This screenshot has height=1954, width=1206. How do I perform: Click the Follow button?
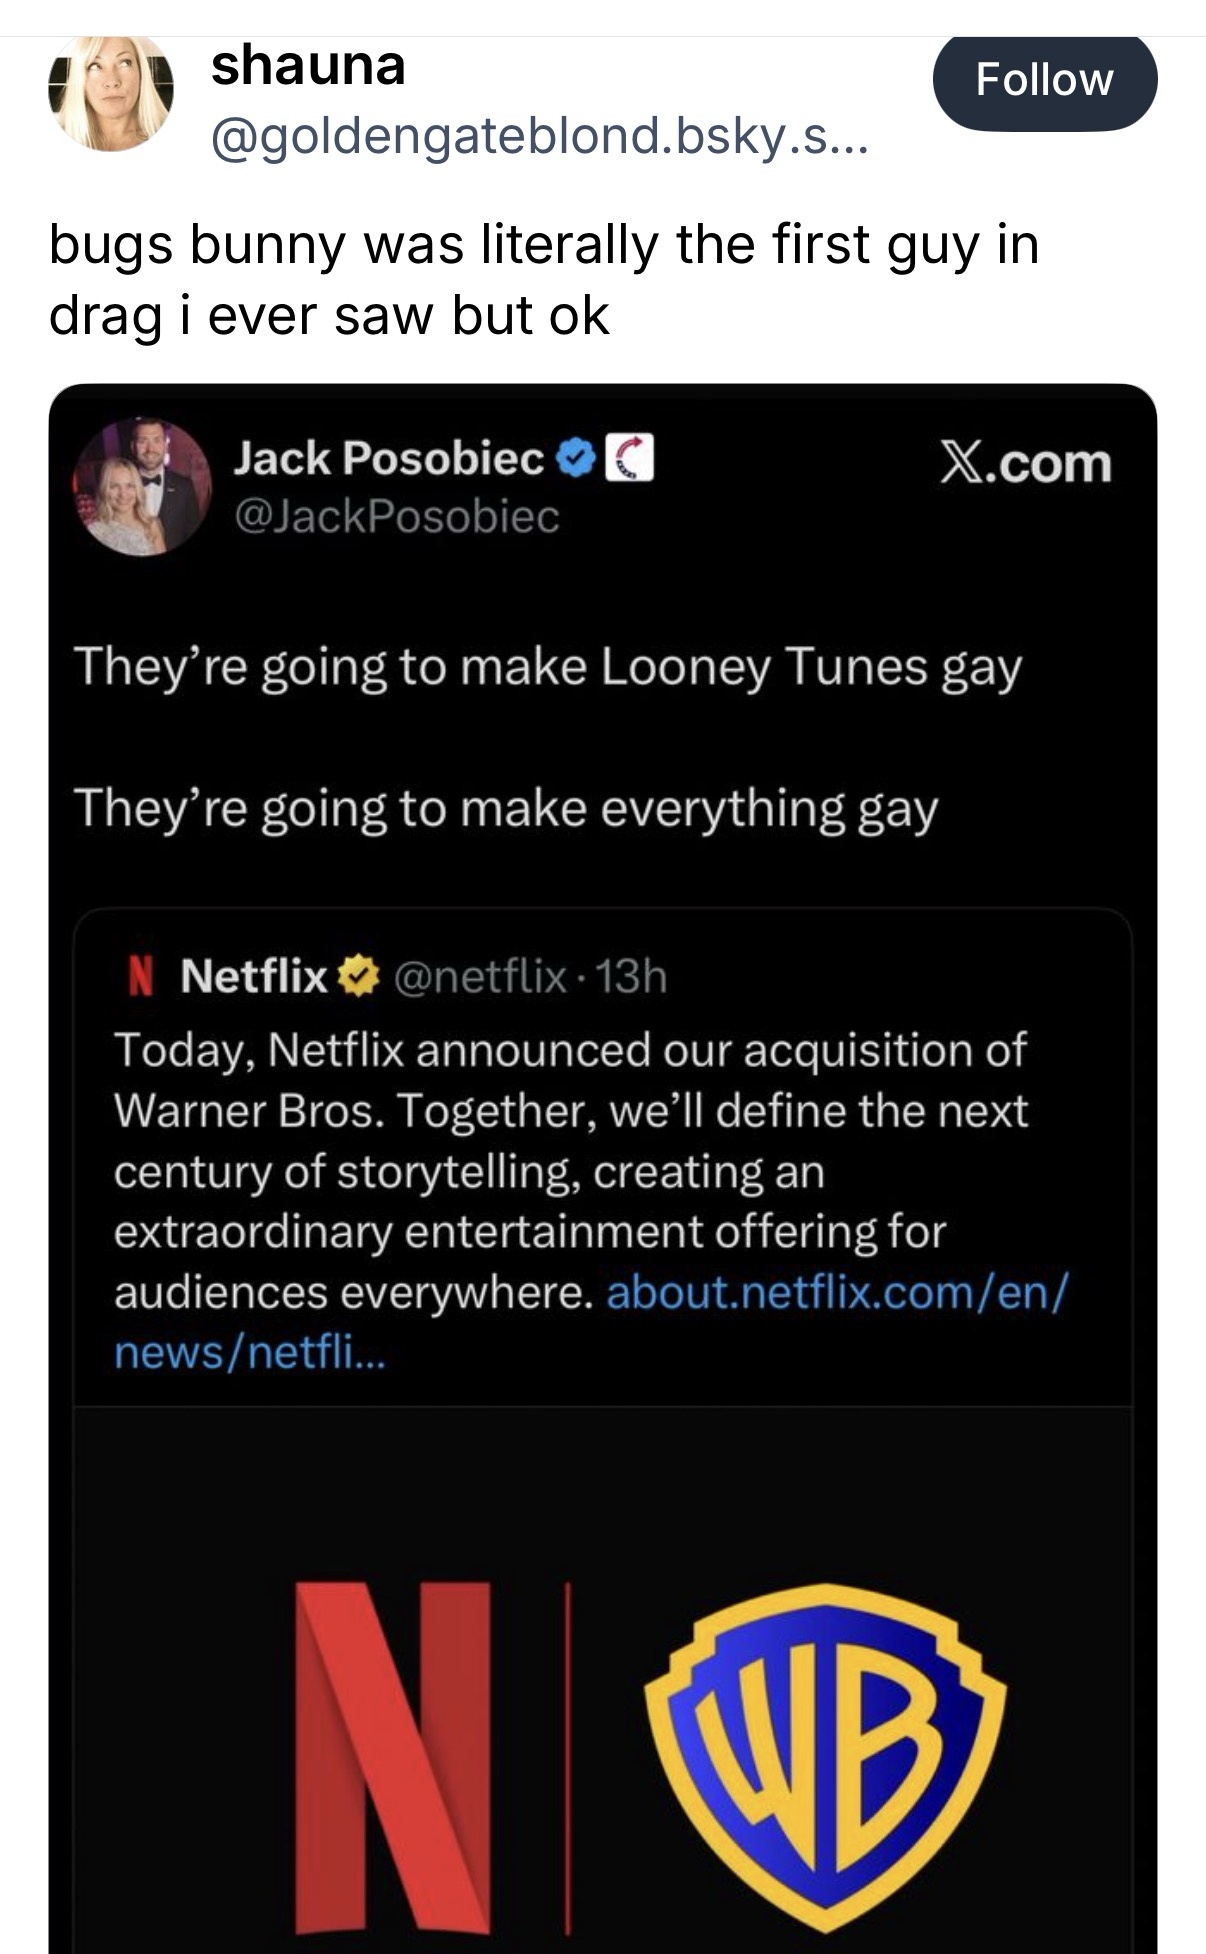(x=1044, y=80)
